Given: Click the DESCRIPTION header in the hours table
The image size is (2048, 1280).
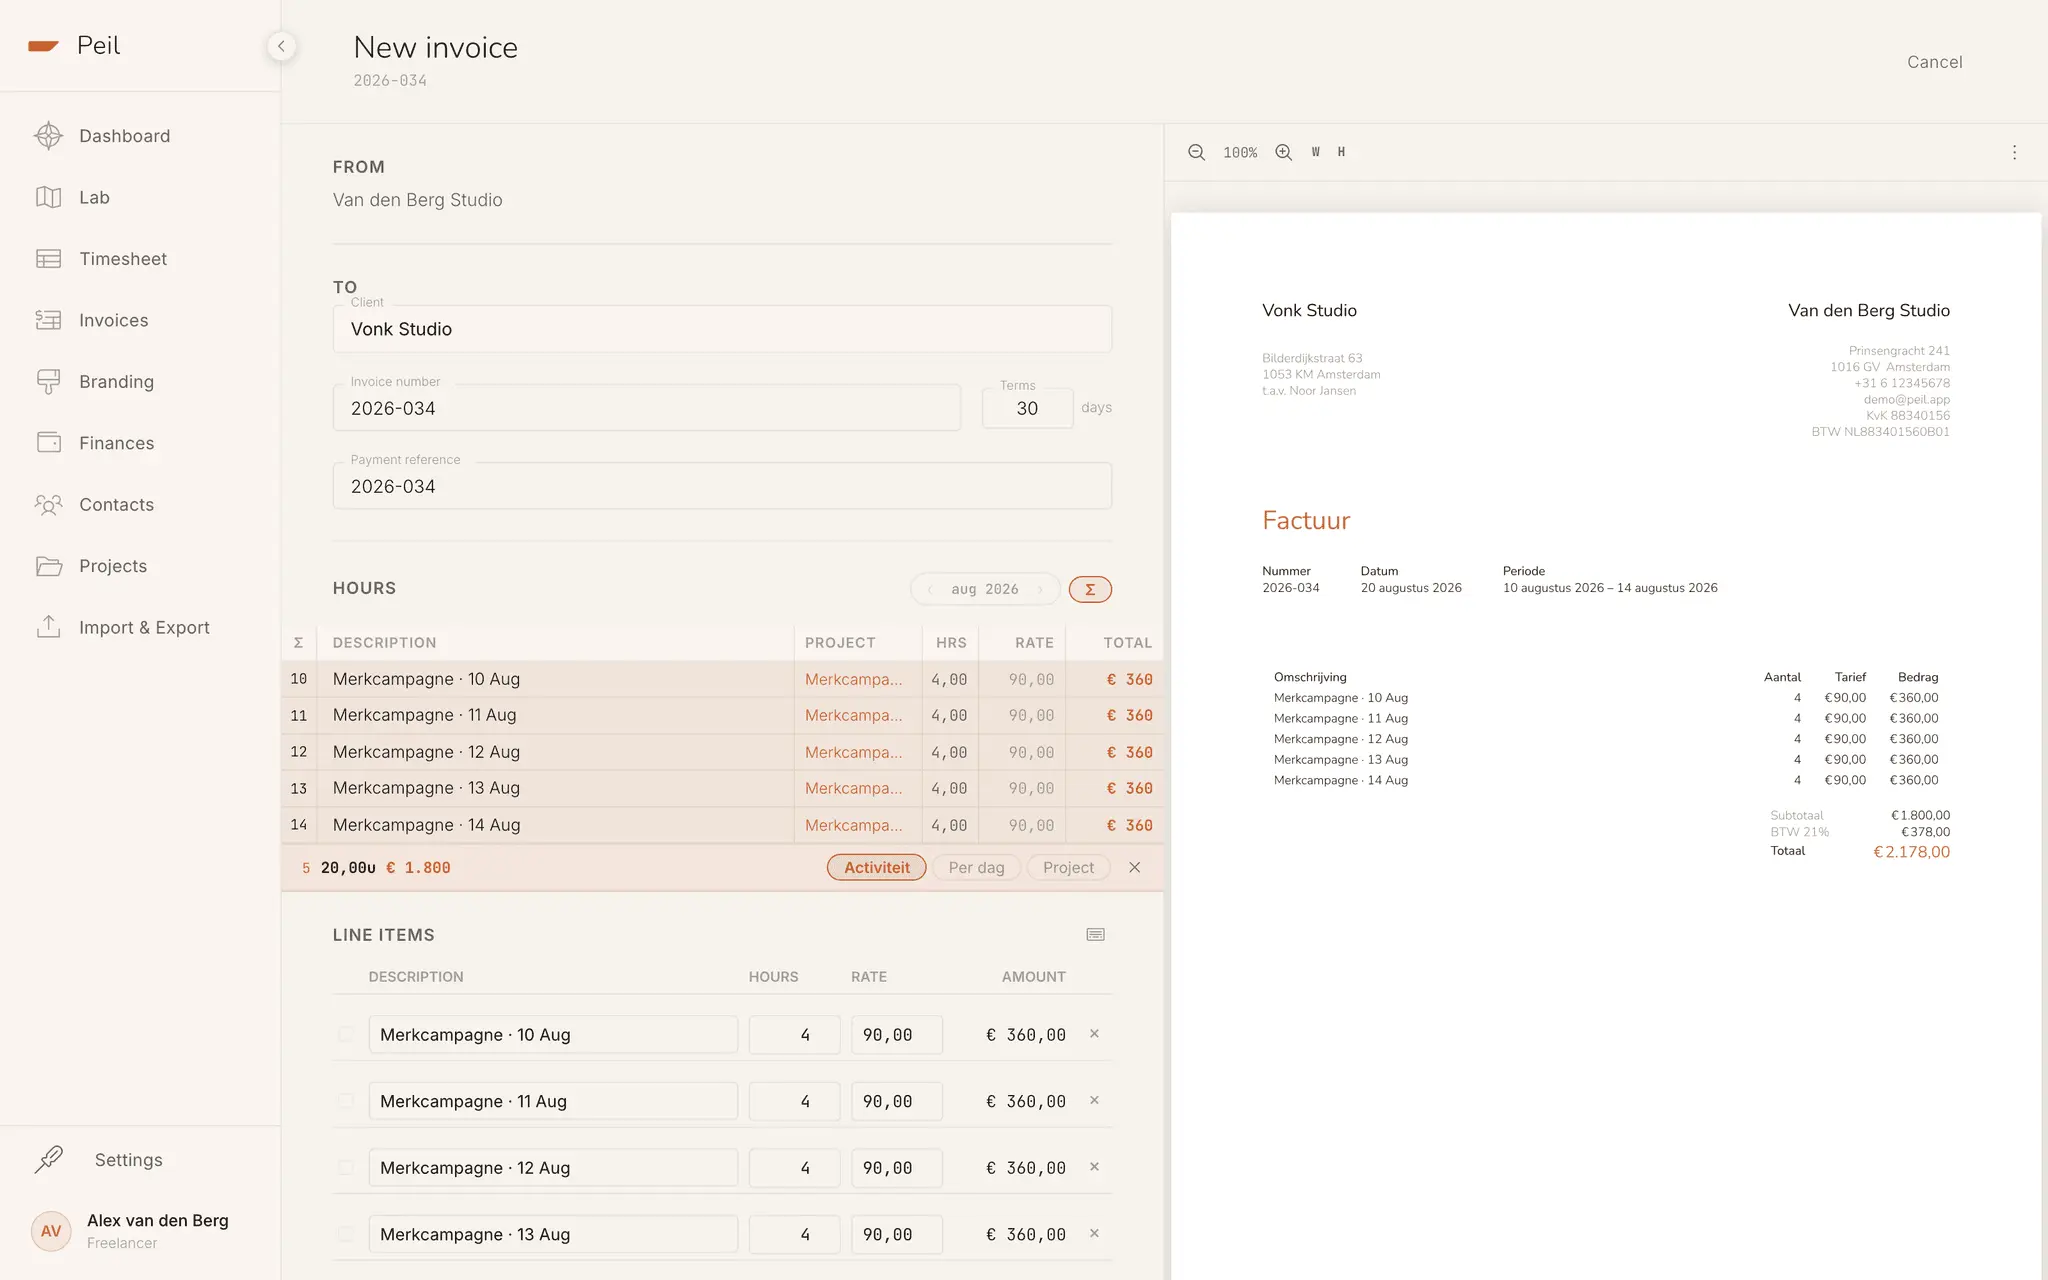Looking at the screenshot, I should click(x=384, y=643).
